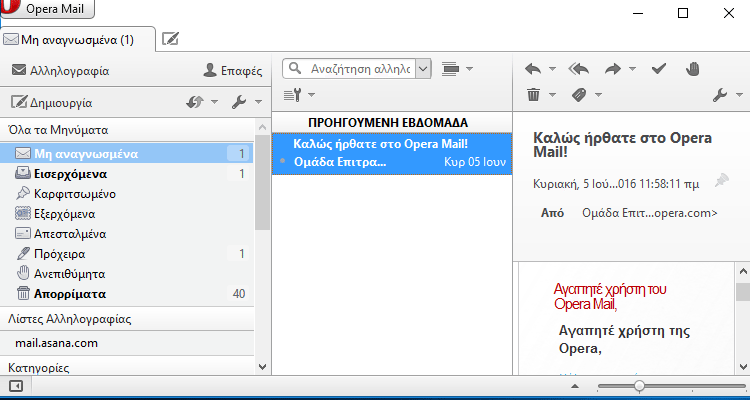Click the sender Ομάδα Επιτ...opera.com> address
750x400 pixels.
coord(650,213)
